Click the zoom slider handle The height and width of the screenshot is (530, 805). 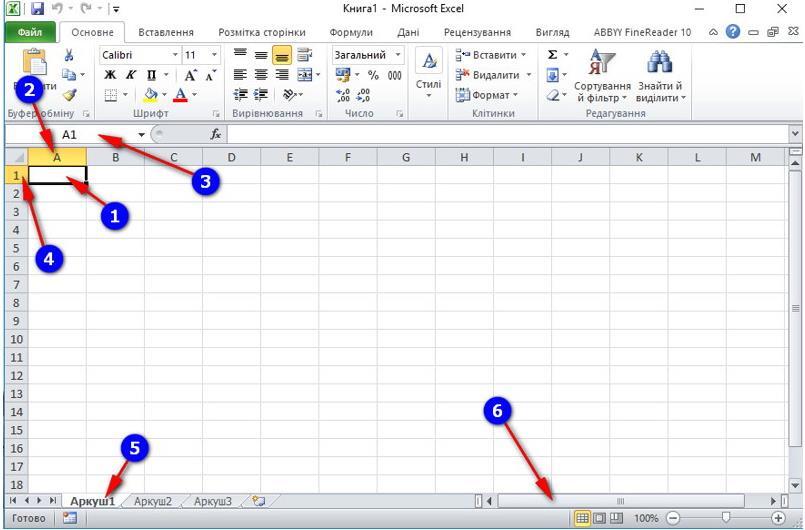pyautogui.click(x=725, y=518)
